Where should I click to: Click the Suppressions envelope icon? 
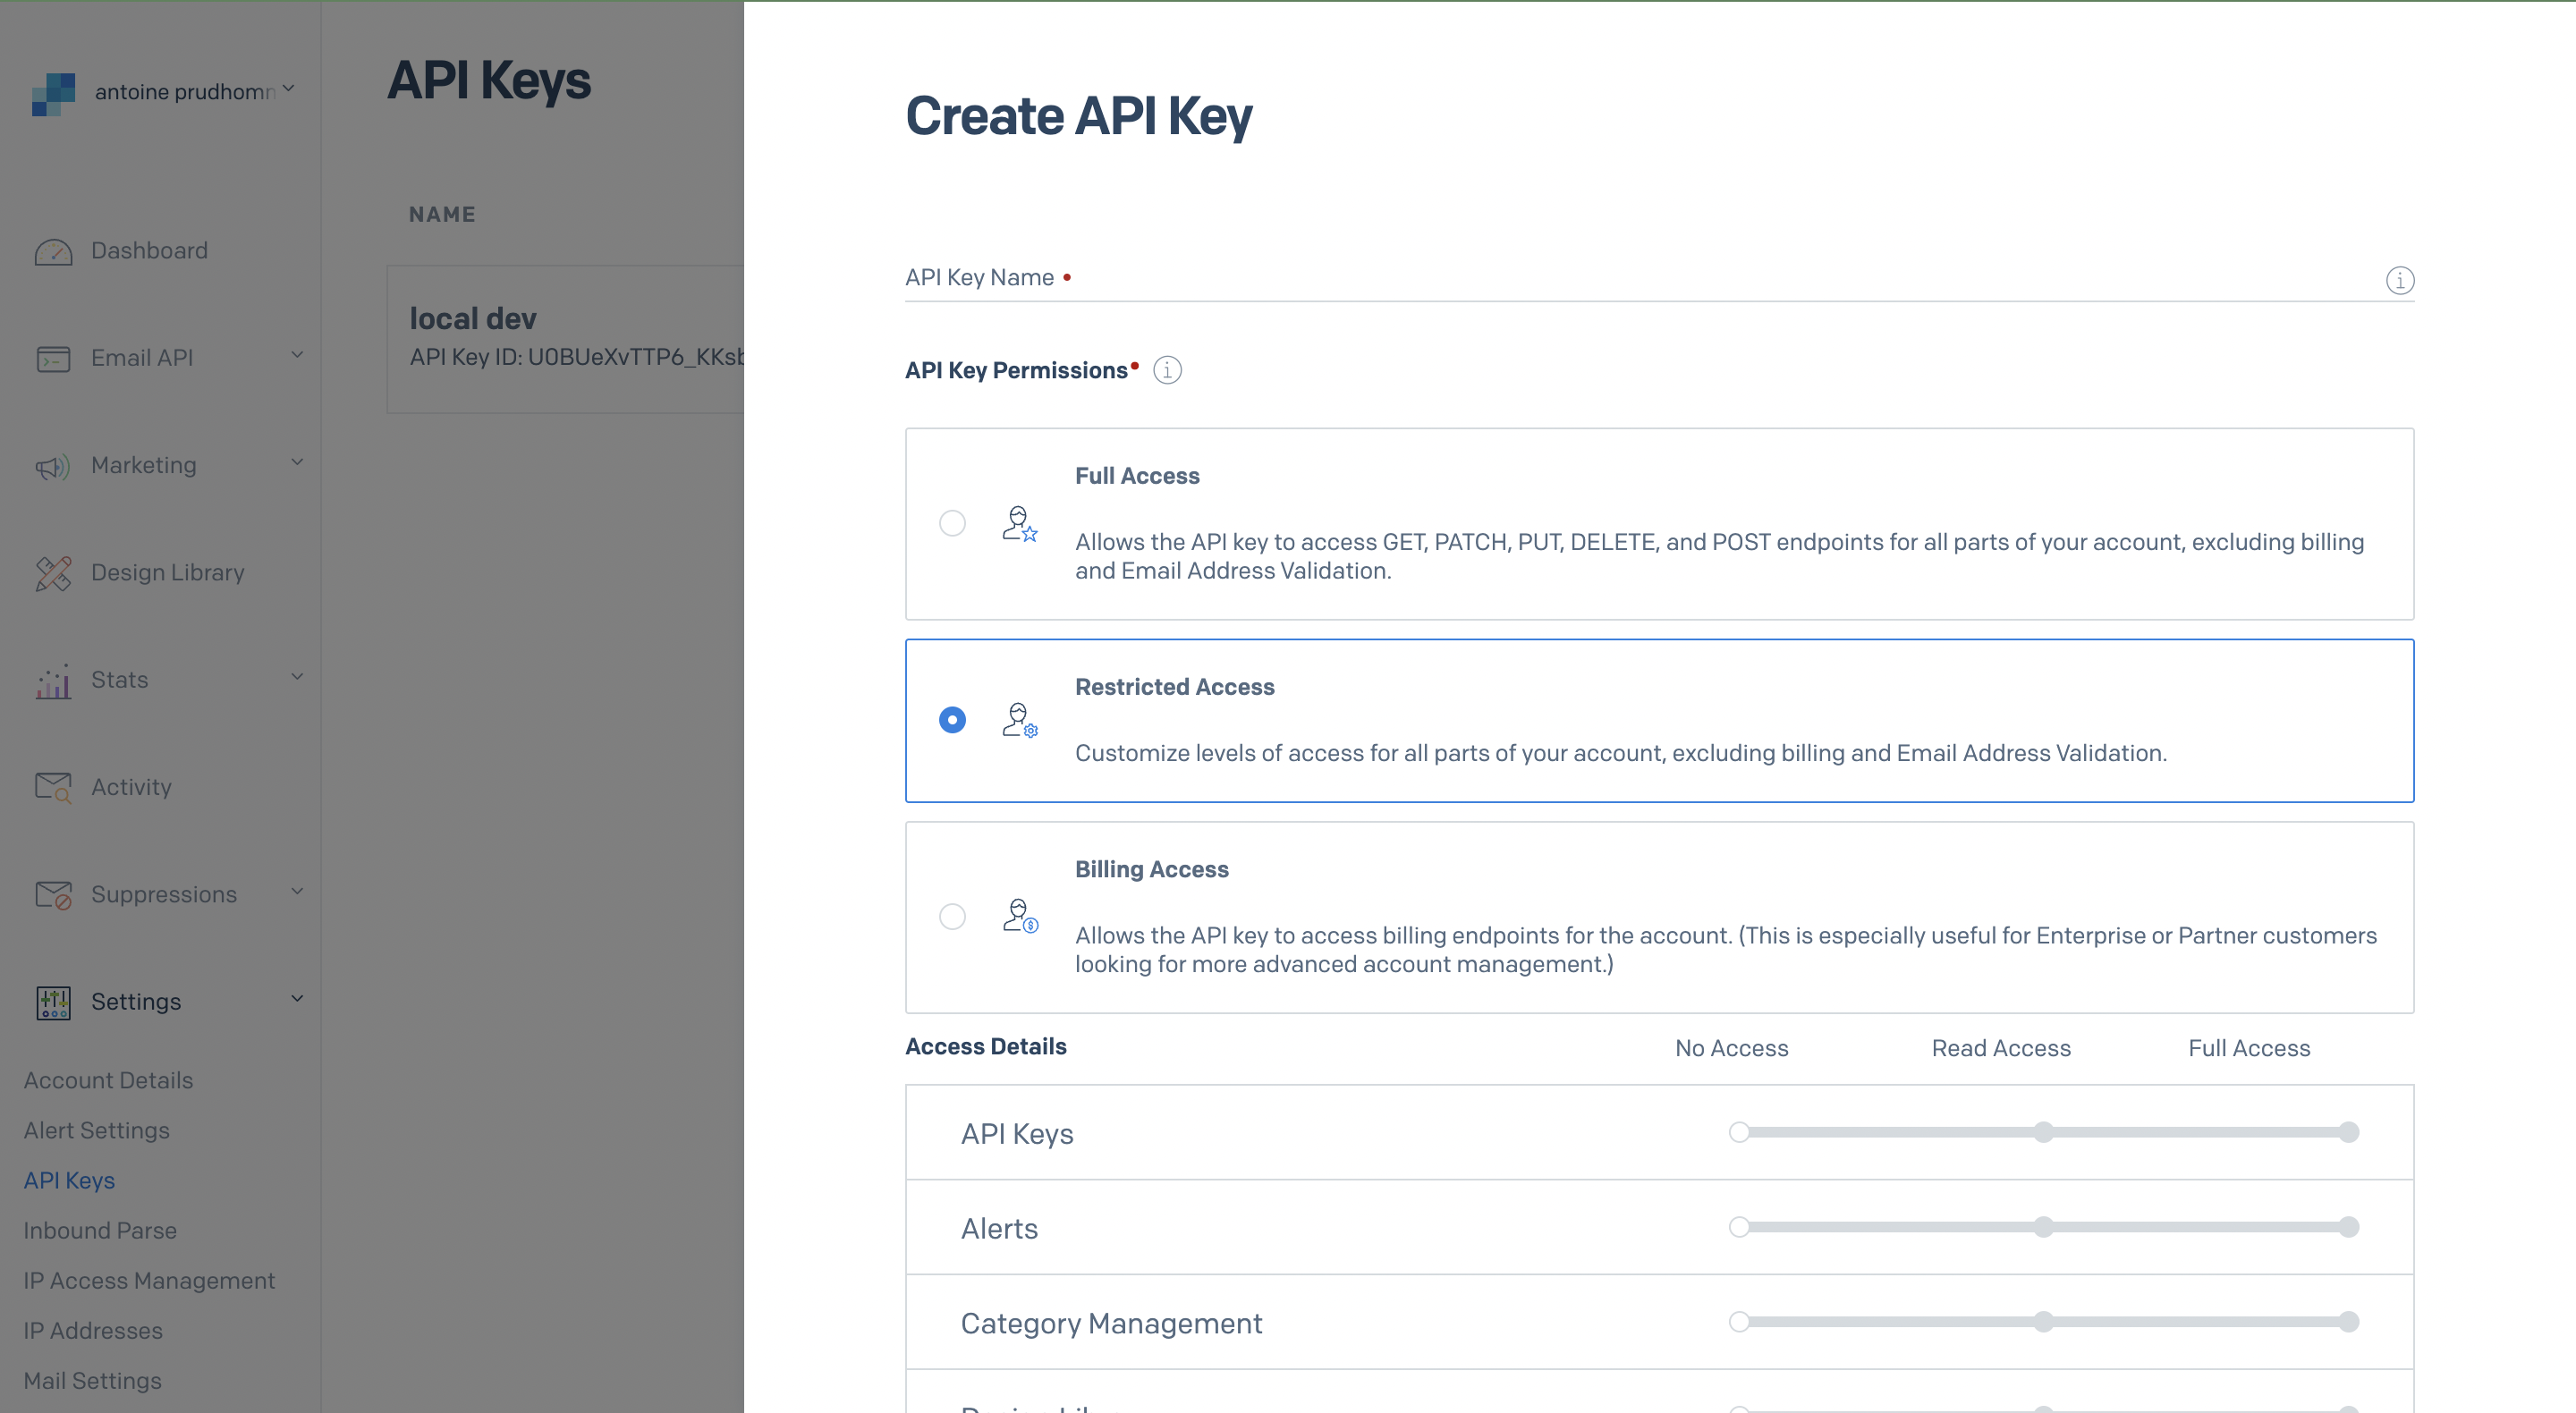(x=53, y=895)
